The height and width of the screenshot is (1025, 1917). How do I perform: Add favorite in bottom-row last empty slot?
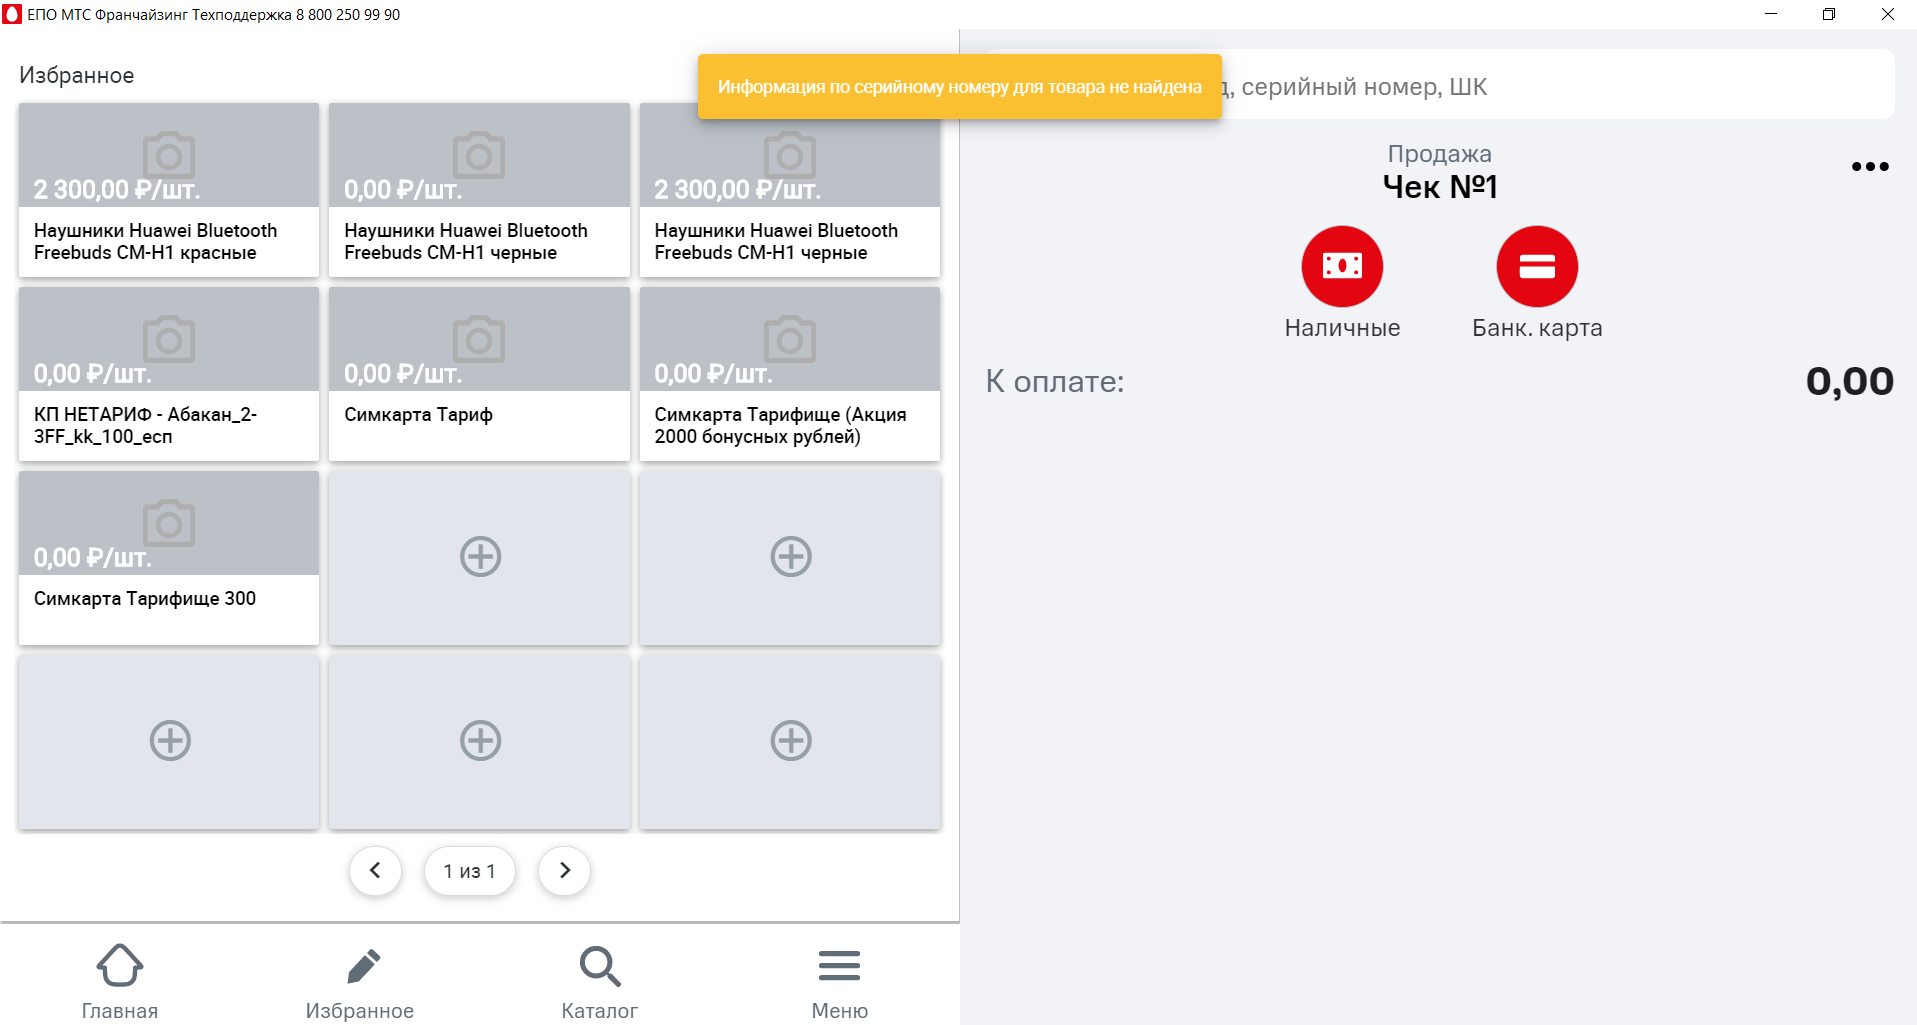pyautogui.click(x=791, y=741)
